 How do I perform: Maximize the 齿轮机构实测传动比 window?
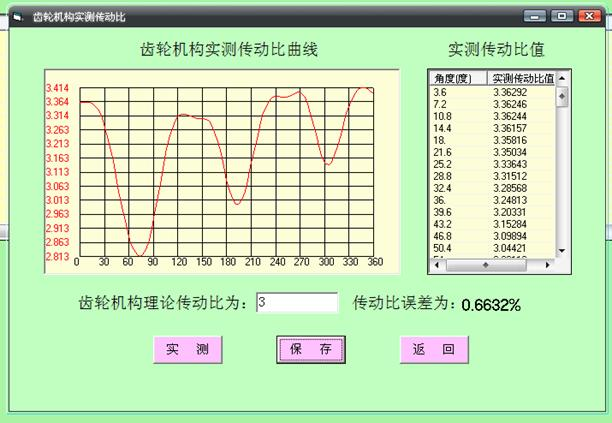point(561,17)
